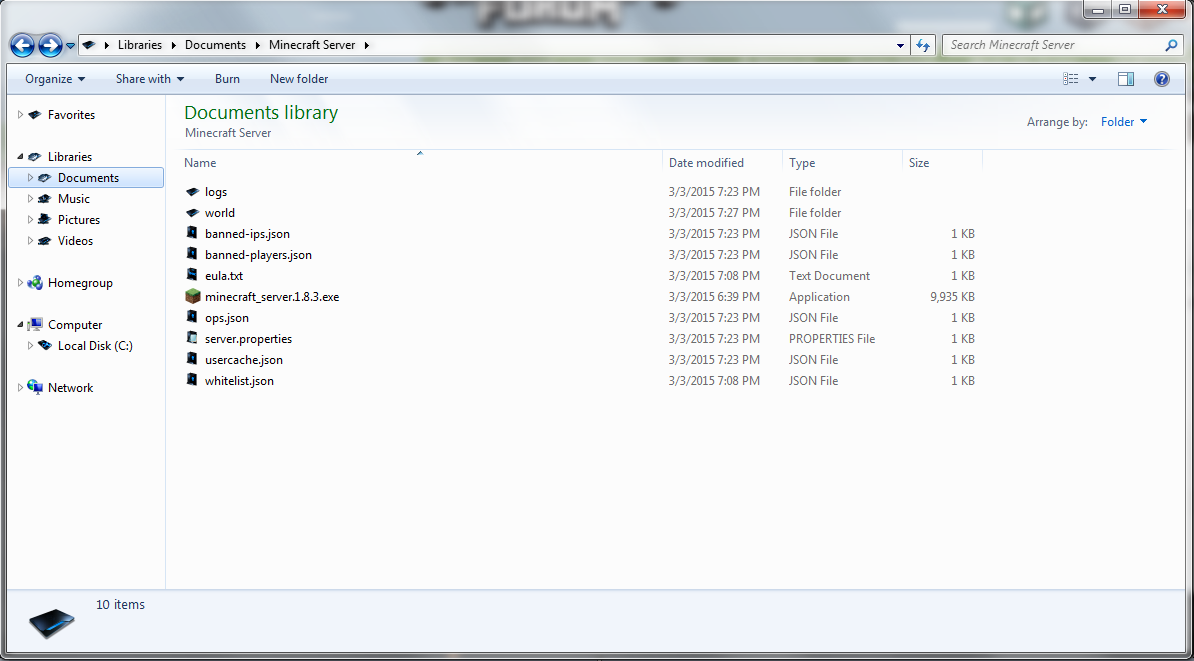Select the banned-players.json file icon

tap(193, 254)
